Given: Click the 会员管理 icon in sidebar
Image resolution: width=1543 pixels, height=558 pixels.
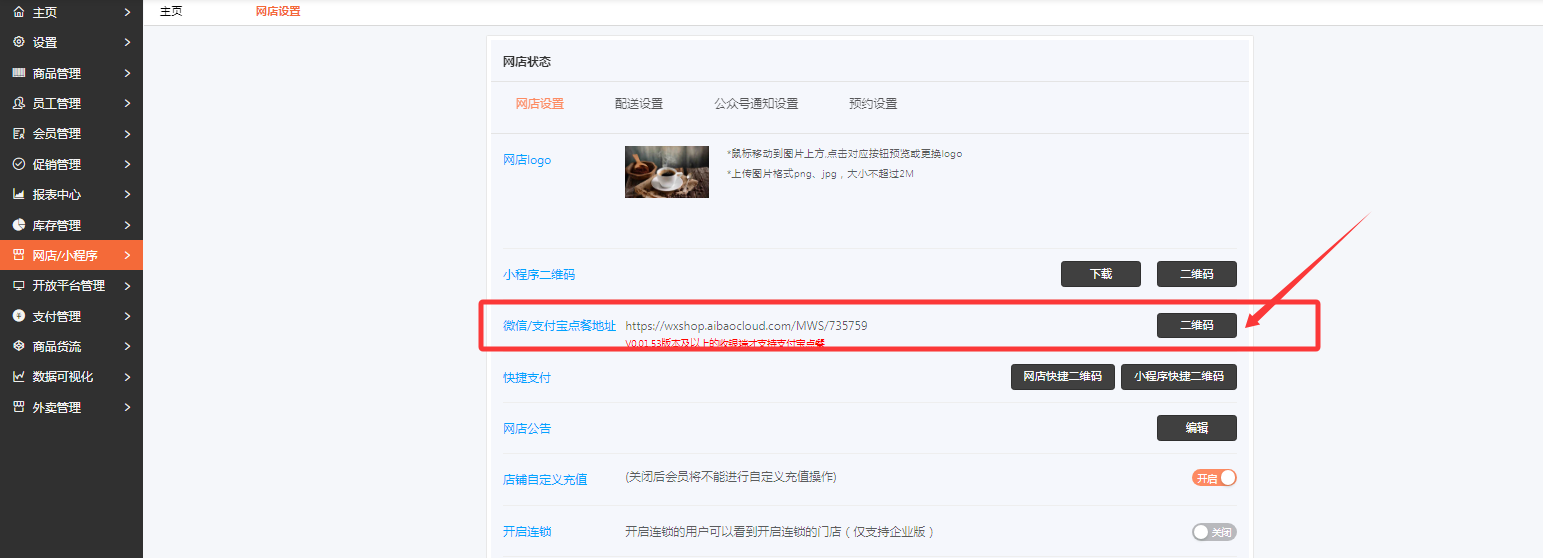Looking at the screenshot, I should tap(18, 133).
